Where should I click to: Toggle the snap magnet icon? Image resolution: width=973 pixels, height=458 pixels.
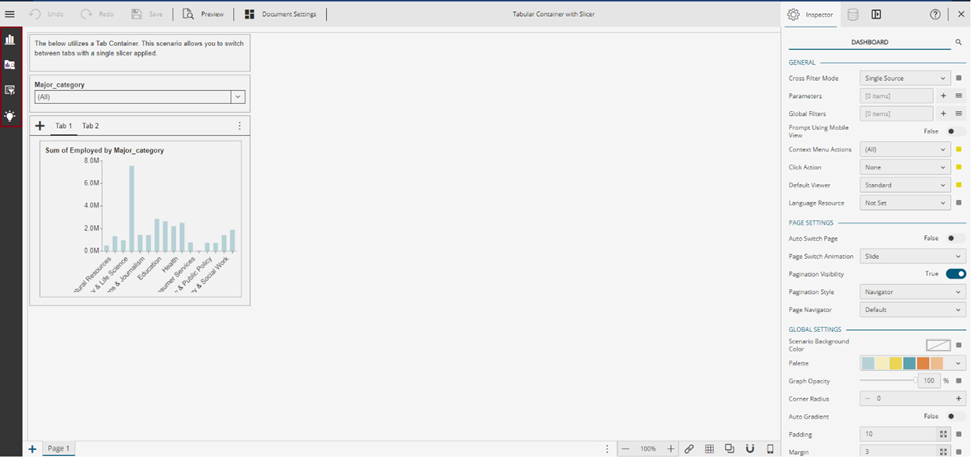click(x=749, y=449)
